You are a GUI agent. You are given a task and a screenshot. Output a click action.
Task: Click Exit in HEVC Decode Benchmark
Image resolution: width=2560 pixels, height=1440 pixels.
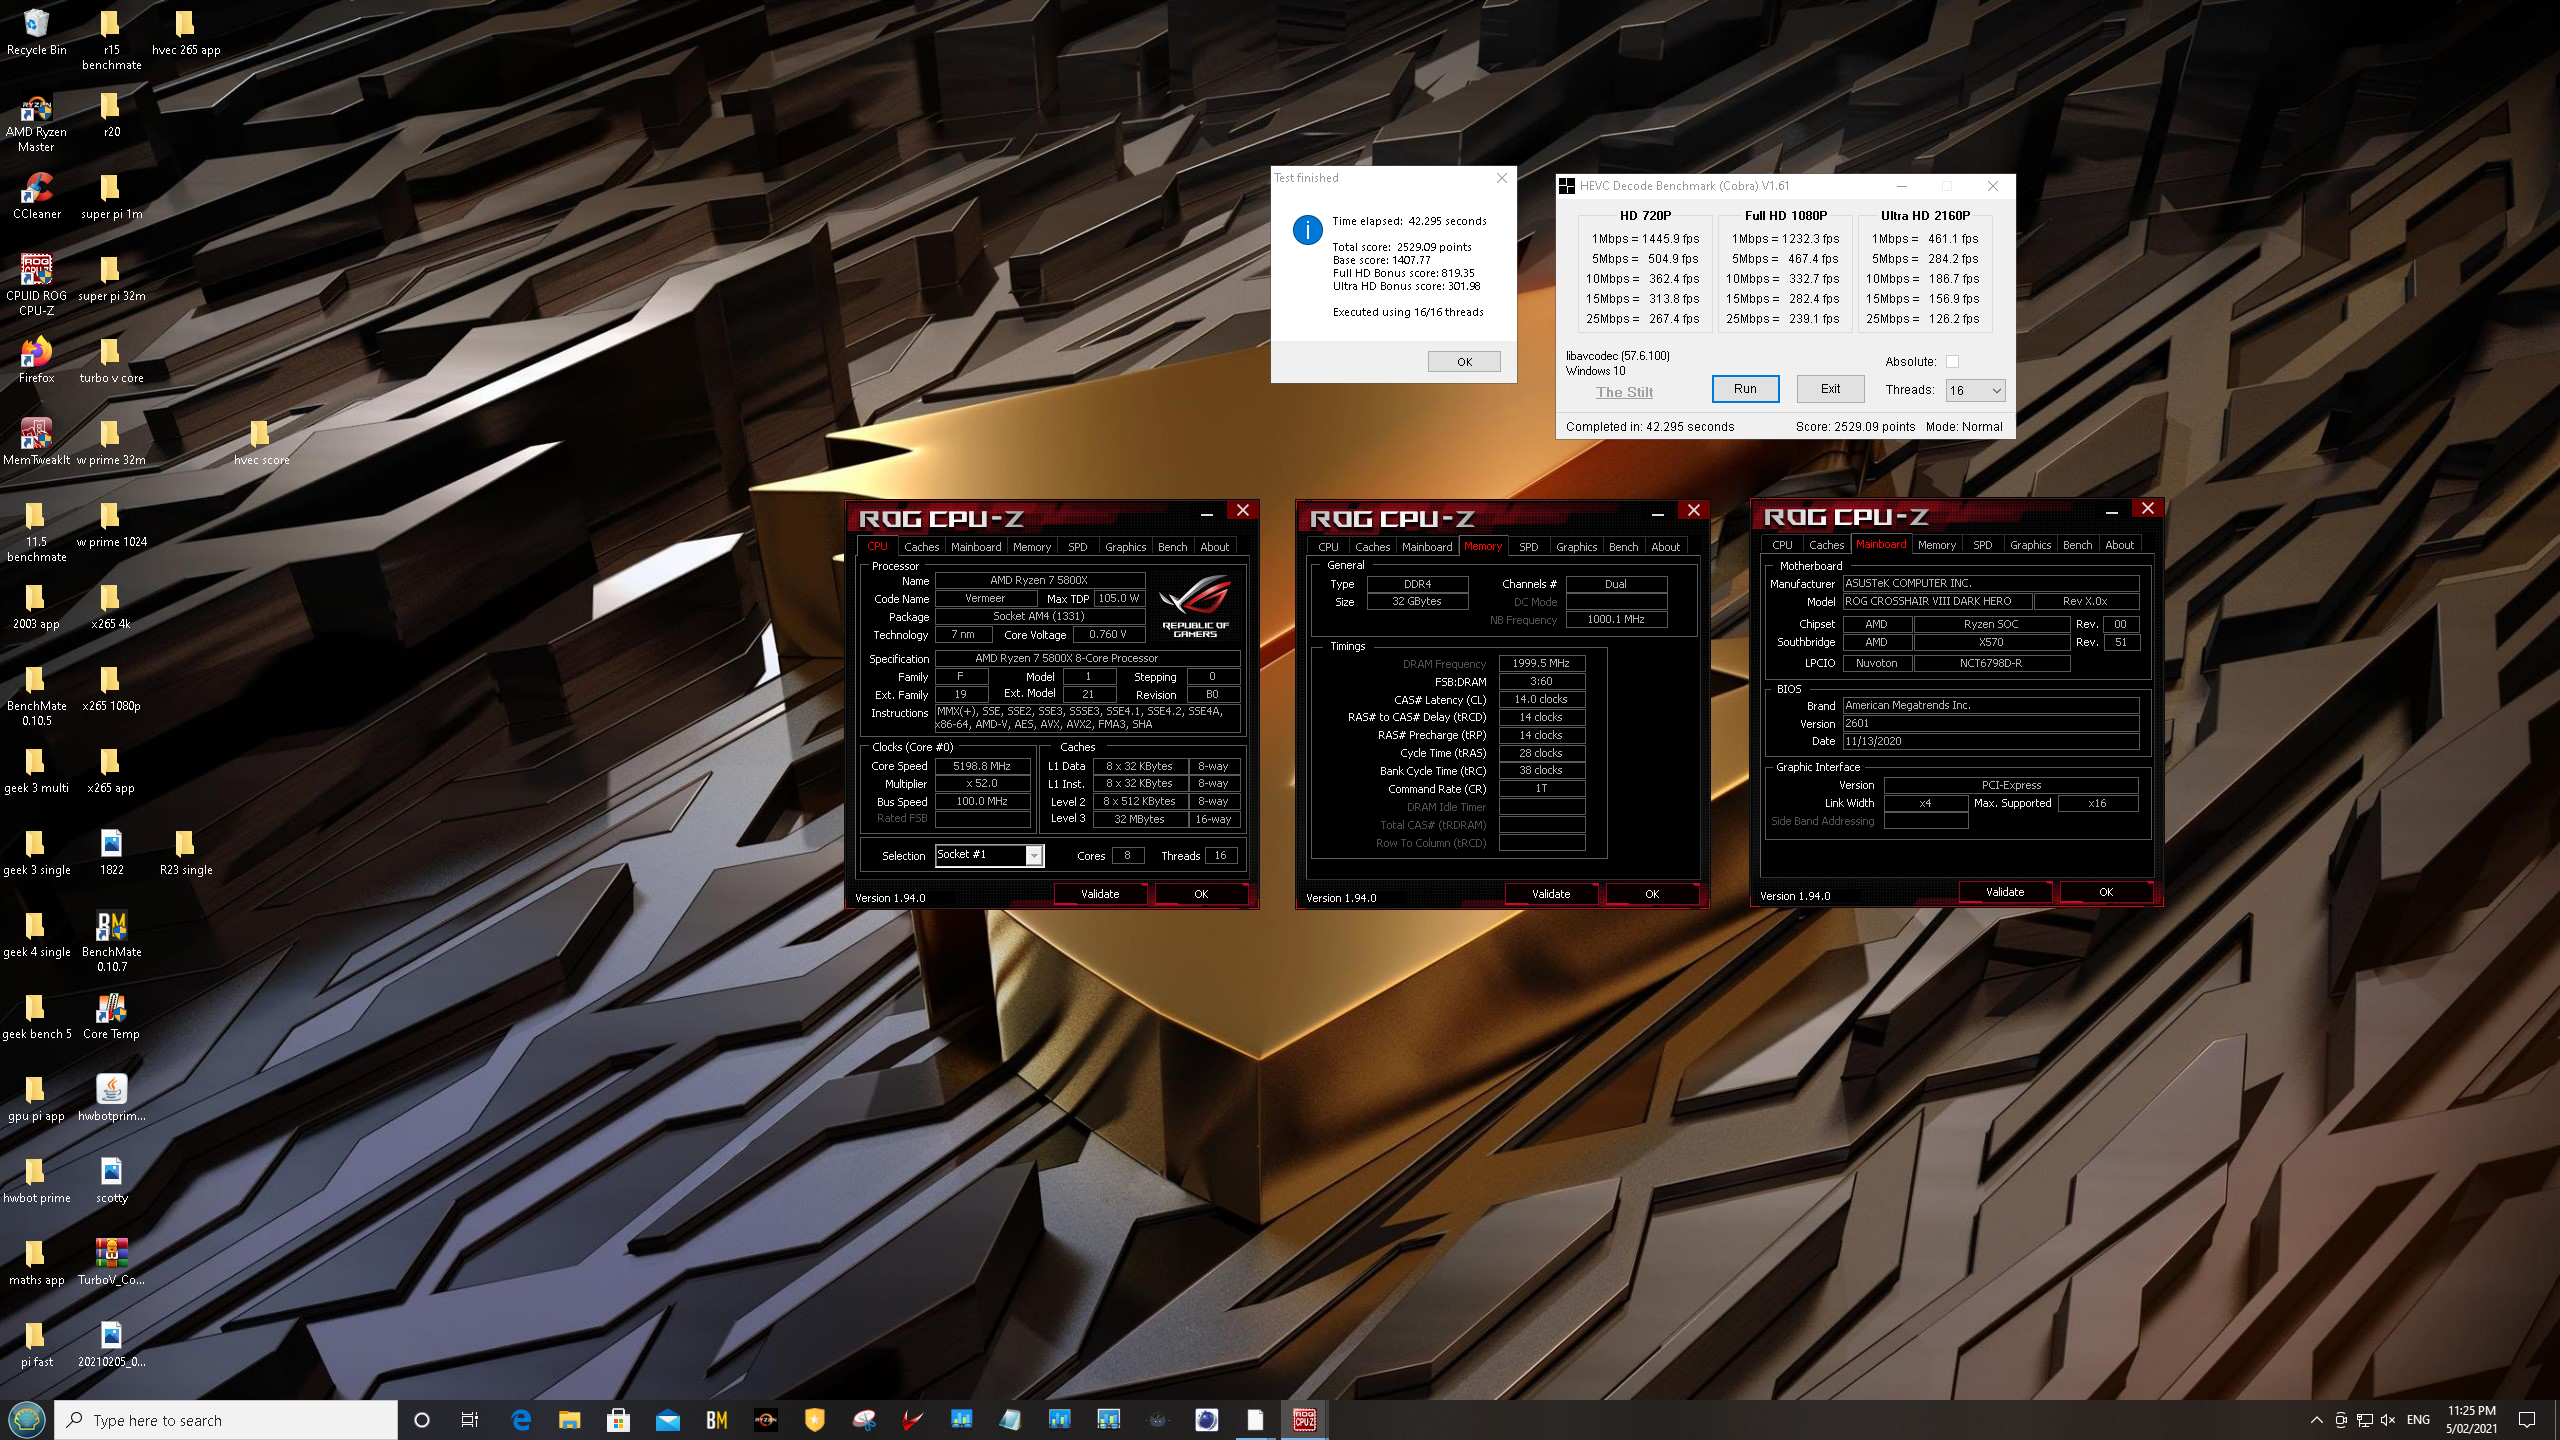[x=1830, y=389]
